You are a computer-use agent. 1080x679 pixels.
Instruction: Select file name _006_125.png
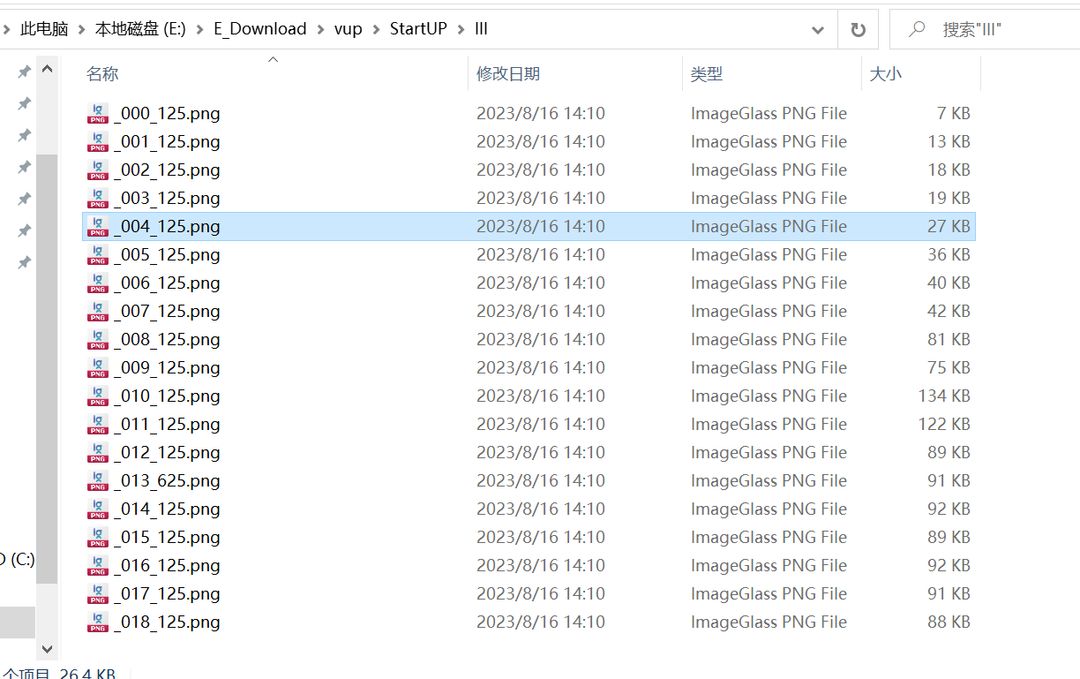click(x=167, y=283)
